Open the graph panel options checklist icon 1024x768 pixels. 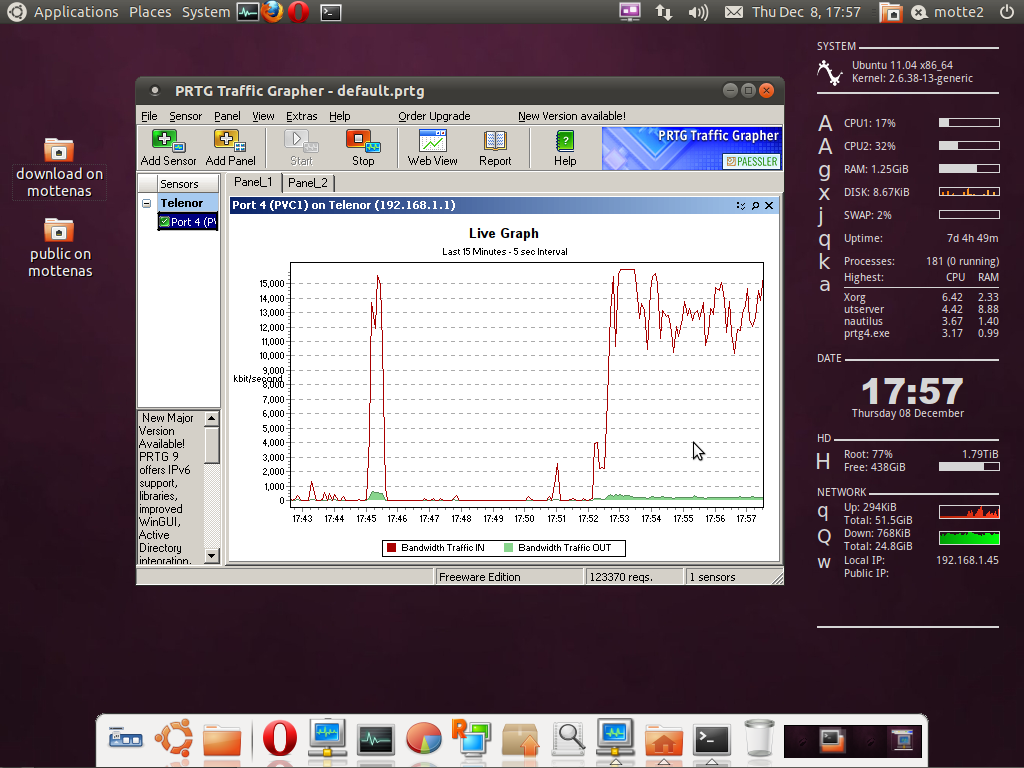point(741,205)
